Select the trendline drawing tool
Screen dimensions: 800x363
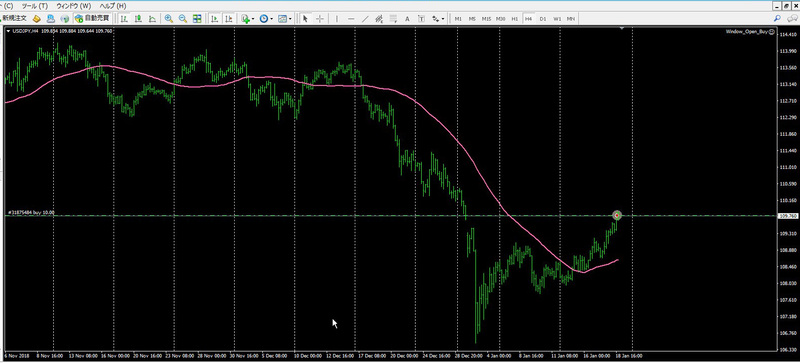click(x=365, y=19)
